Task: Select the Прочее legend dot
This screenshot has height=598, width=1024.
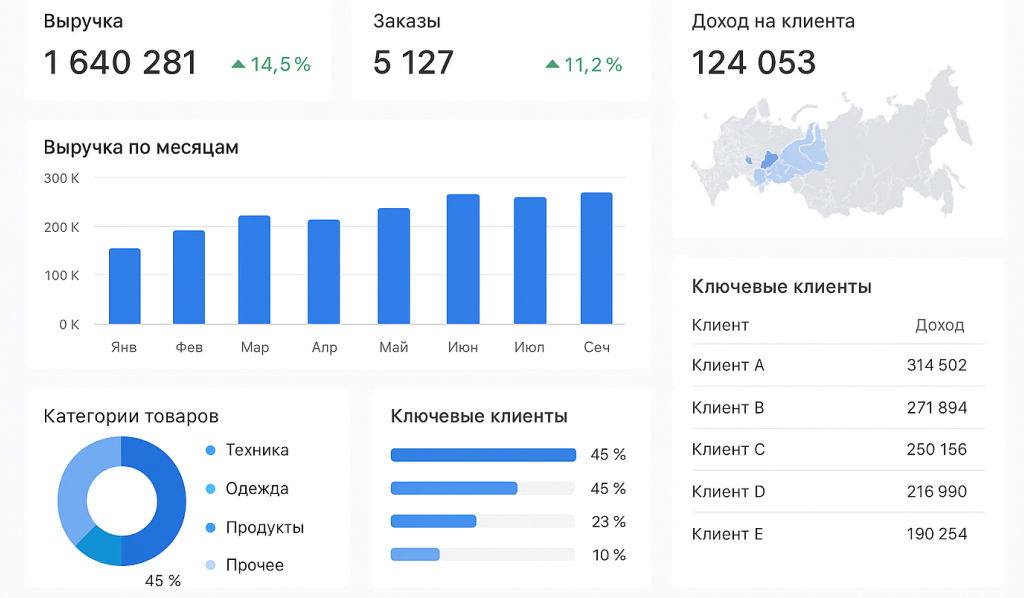Action: 210,565
